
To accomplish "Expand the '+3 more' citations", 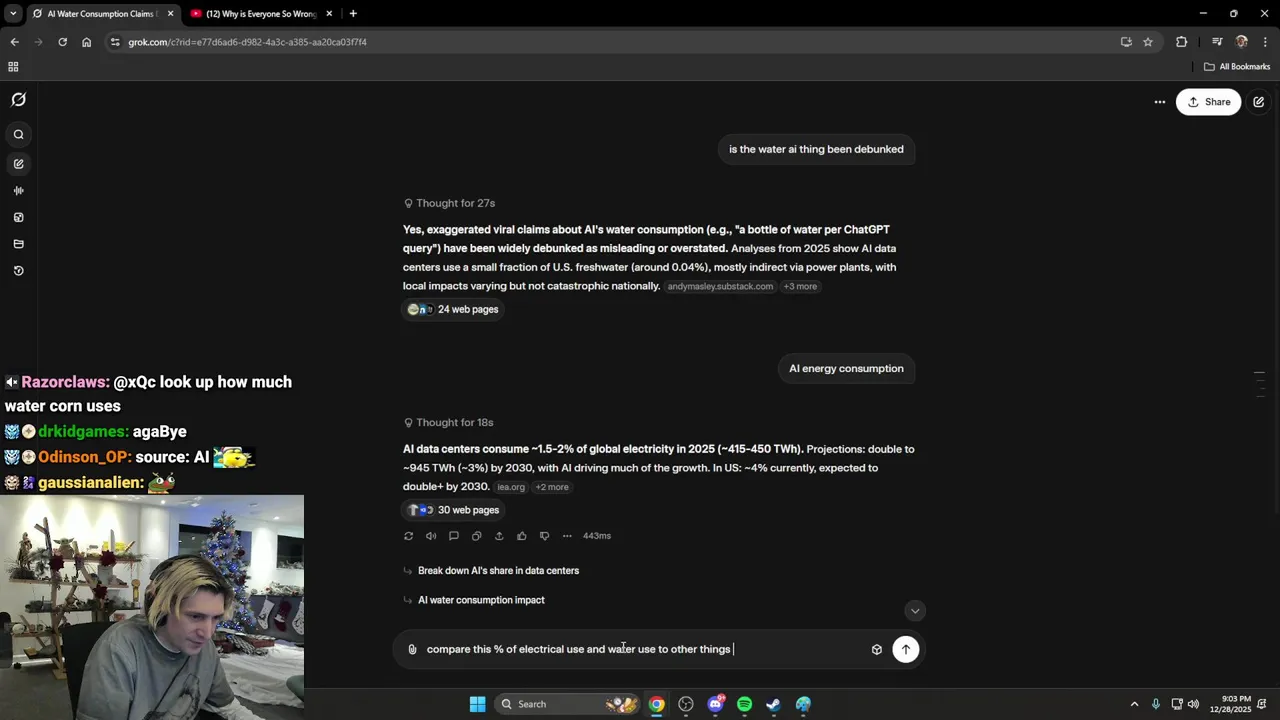I will (x=800, y=287).
